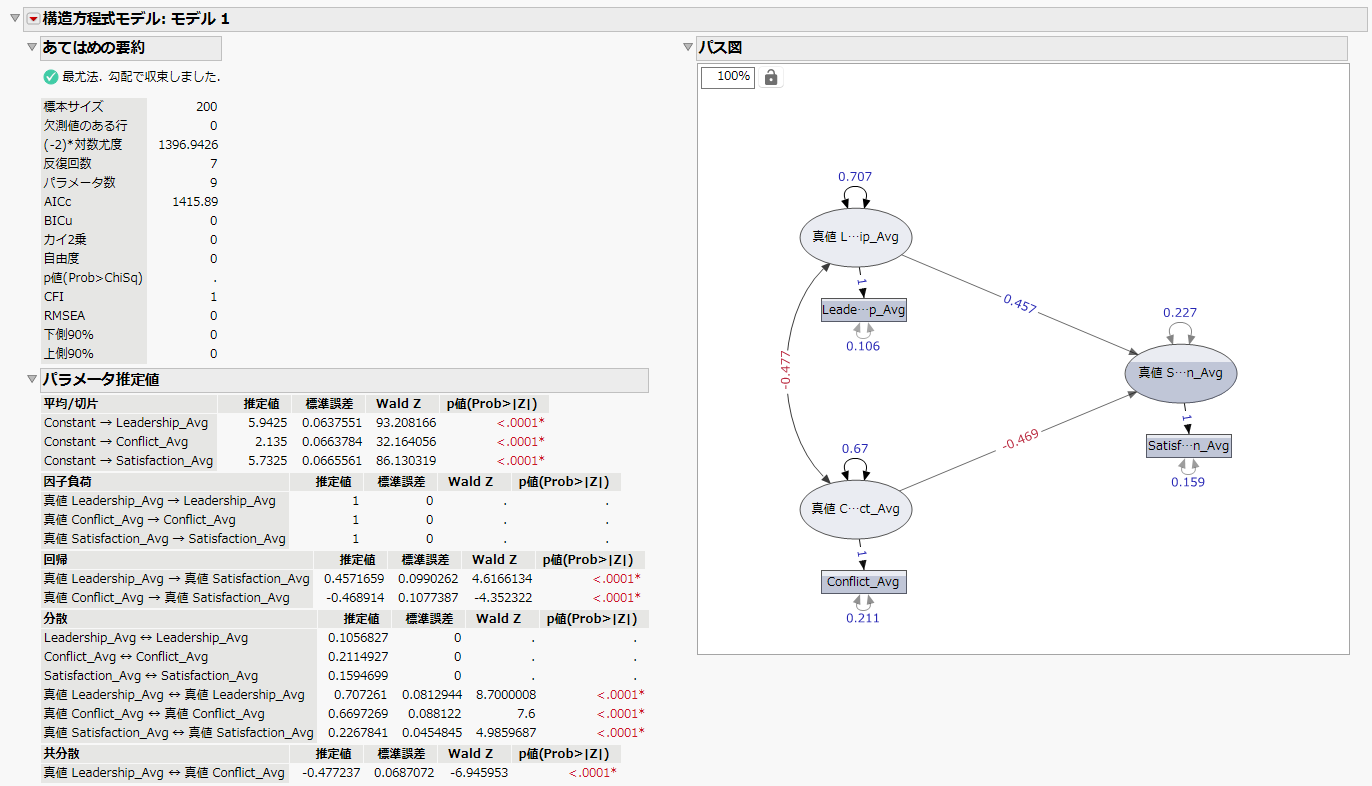Viewport: 1372px width, 786px height.
Task: Click the 0.227 variance label in the diagram
Action: pyautogui.click(x=1180, y=313)
